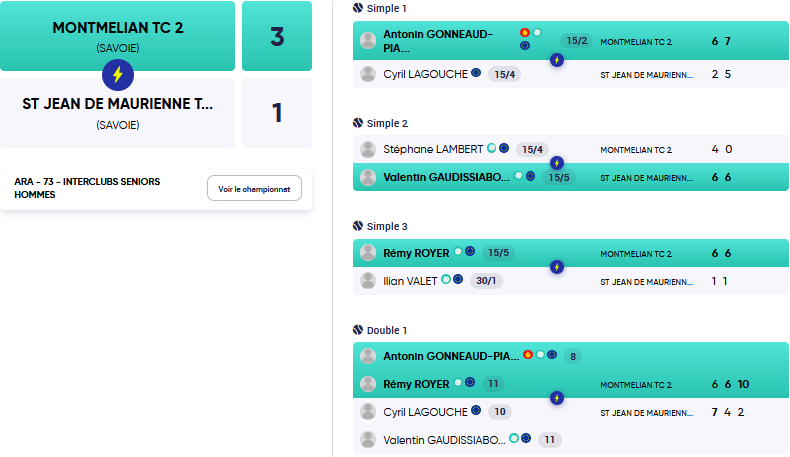This screenshot has width=790, height=457.
Task: Open the ST JEAN DE MAURIENNE team card
Action: [117, 113]
